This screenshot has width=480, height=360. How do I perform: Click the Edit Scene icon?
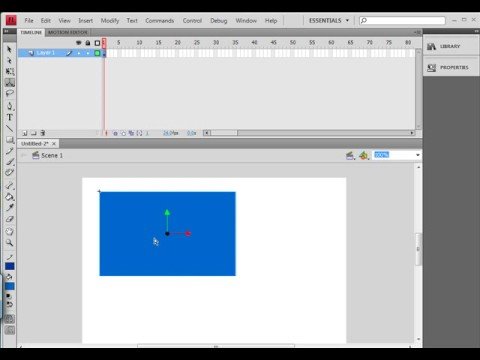click(x=350, y=155)
